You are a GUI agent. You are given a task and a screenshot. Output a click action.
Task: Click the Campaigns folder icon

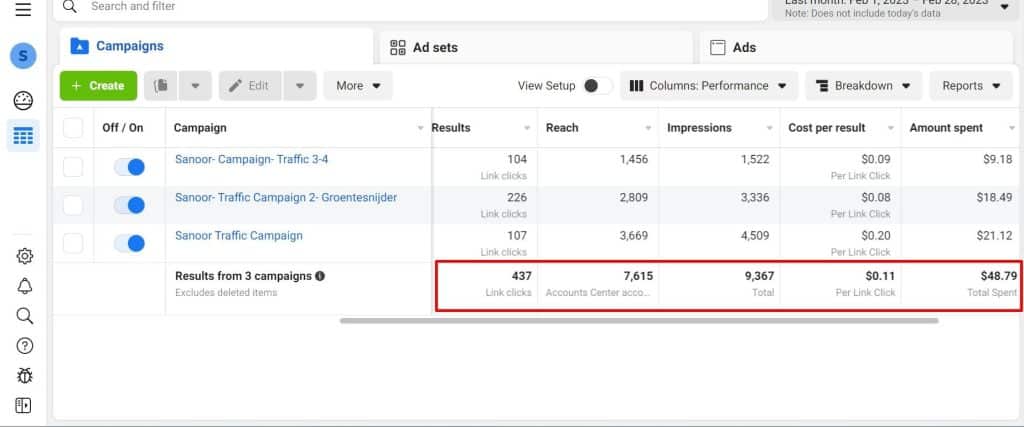coord(79,46)
